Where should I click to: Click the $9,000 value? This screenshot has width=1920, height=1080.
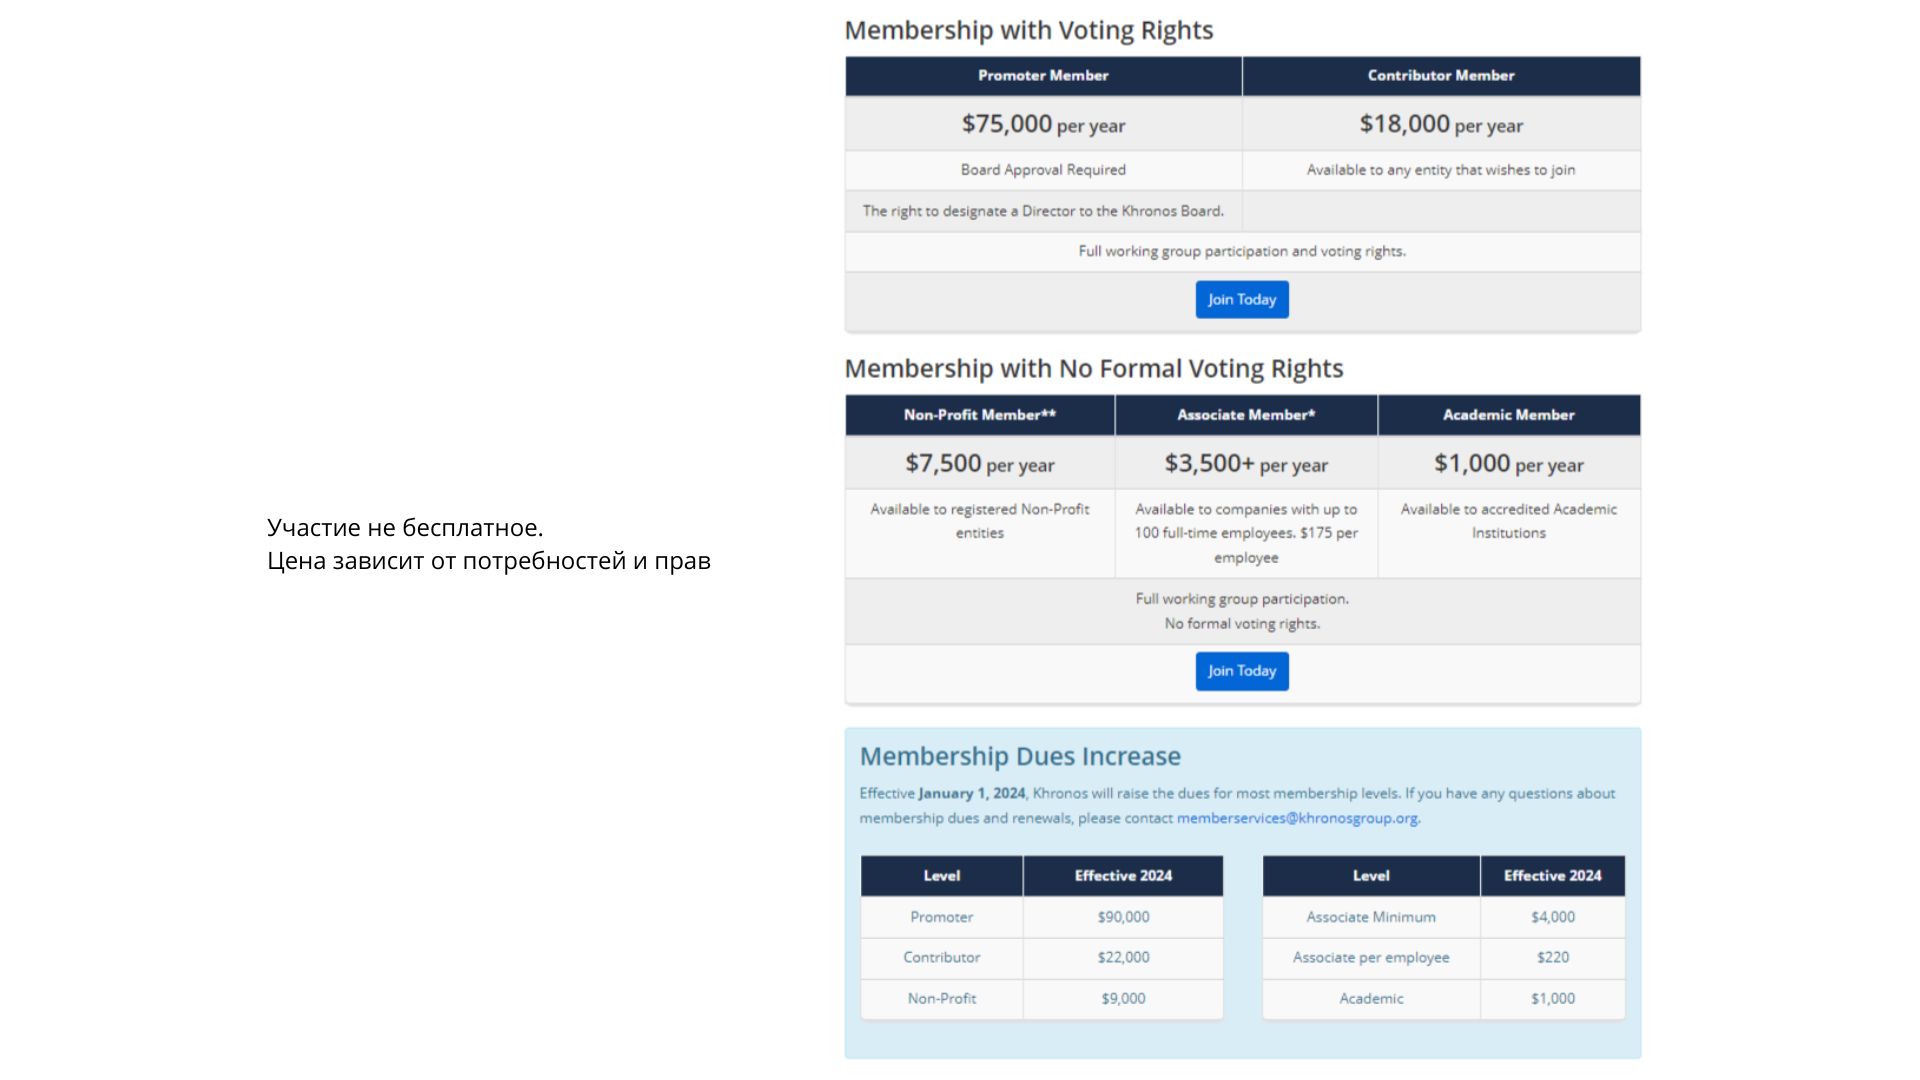[1123, 998]
